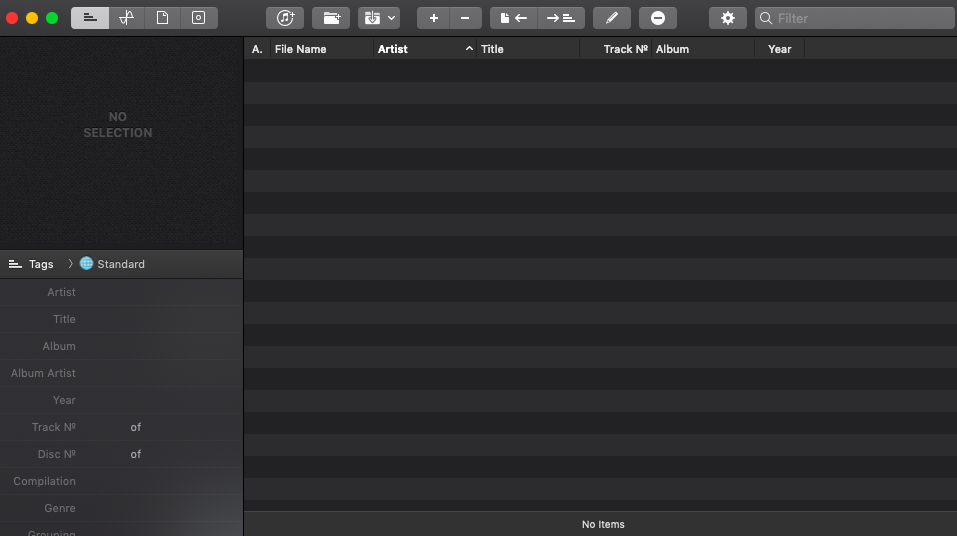Click the Album Artist tag field

coord(160,373)
